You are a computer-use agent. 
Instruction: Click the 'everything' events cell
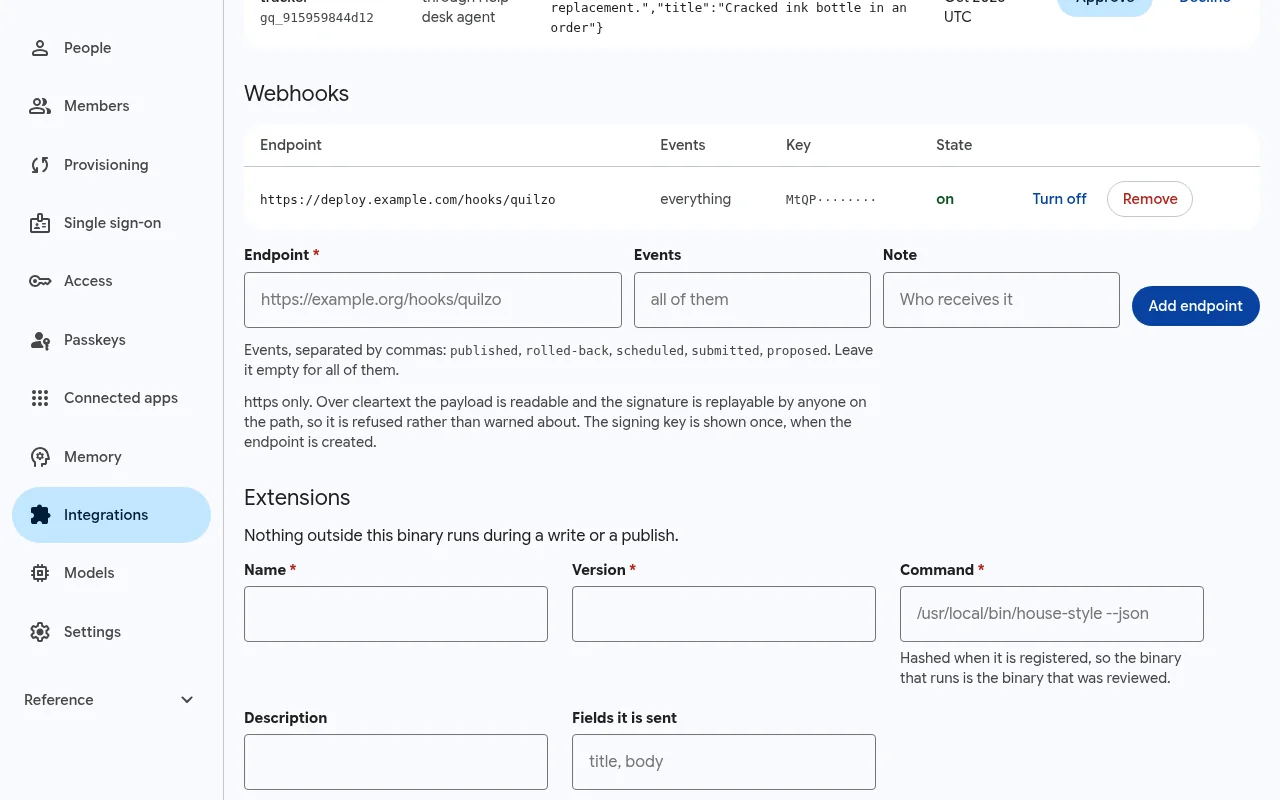695,199
